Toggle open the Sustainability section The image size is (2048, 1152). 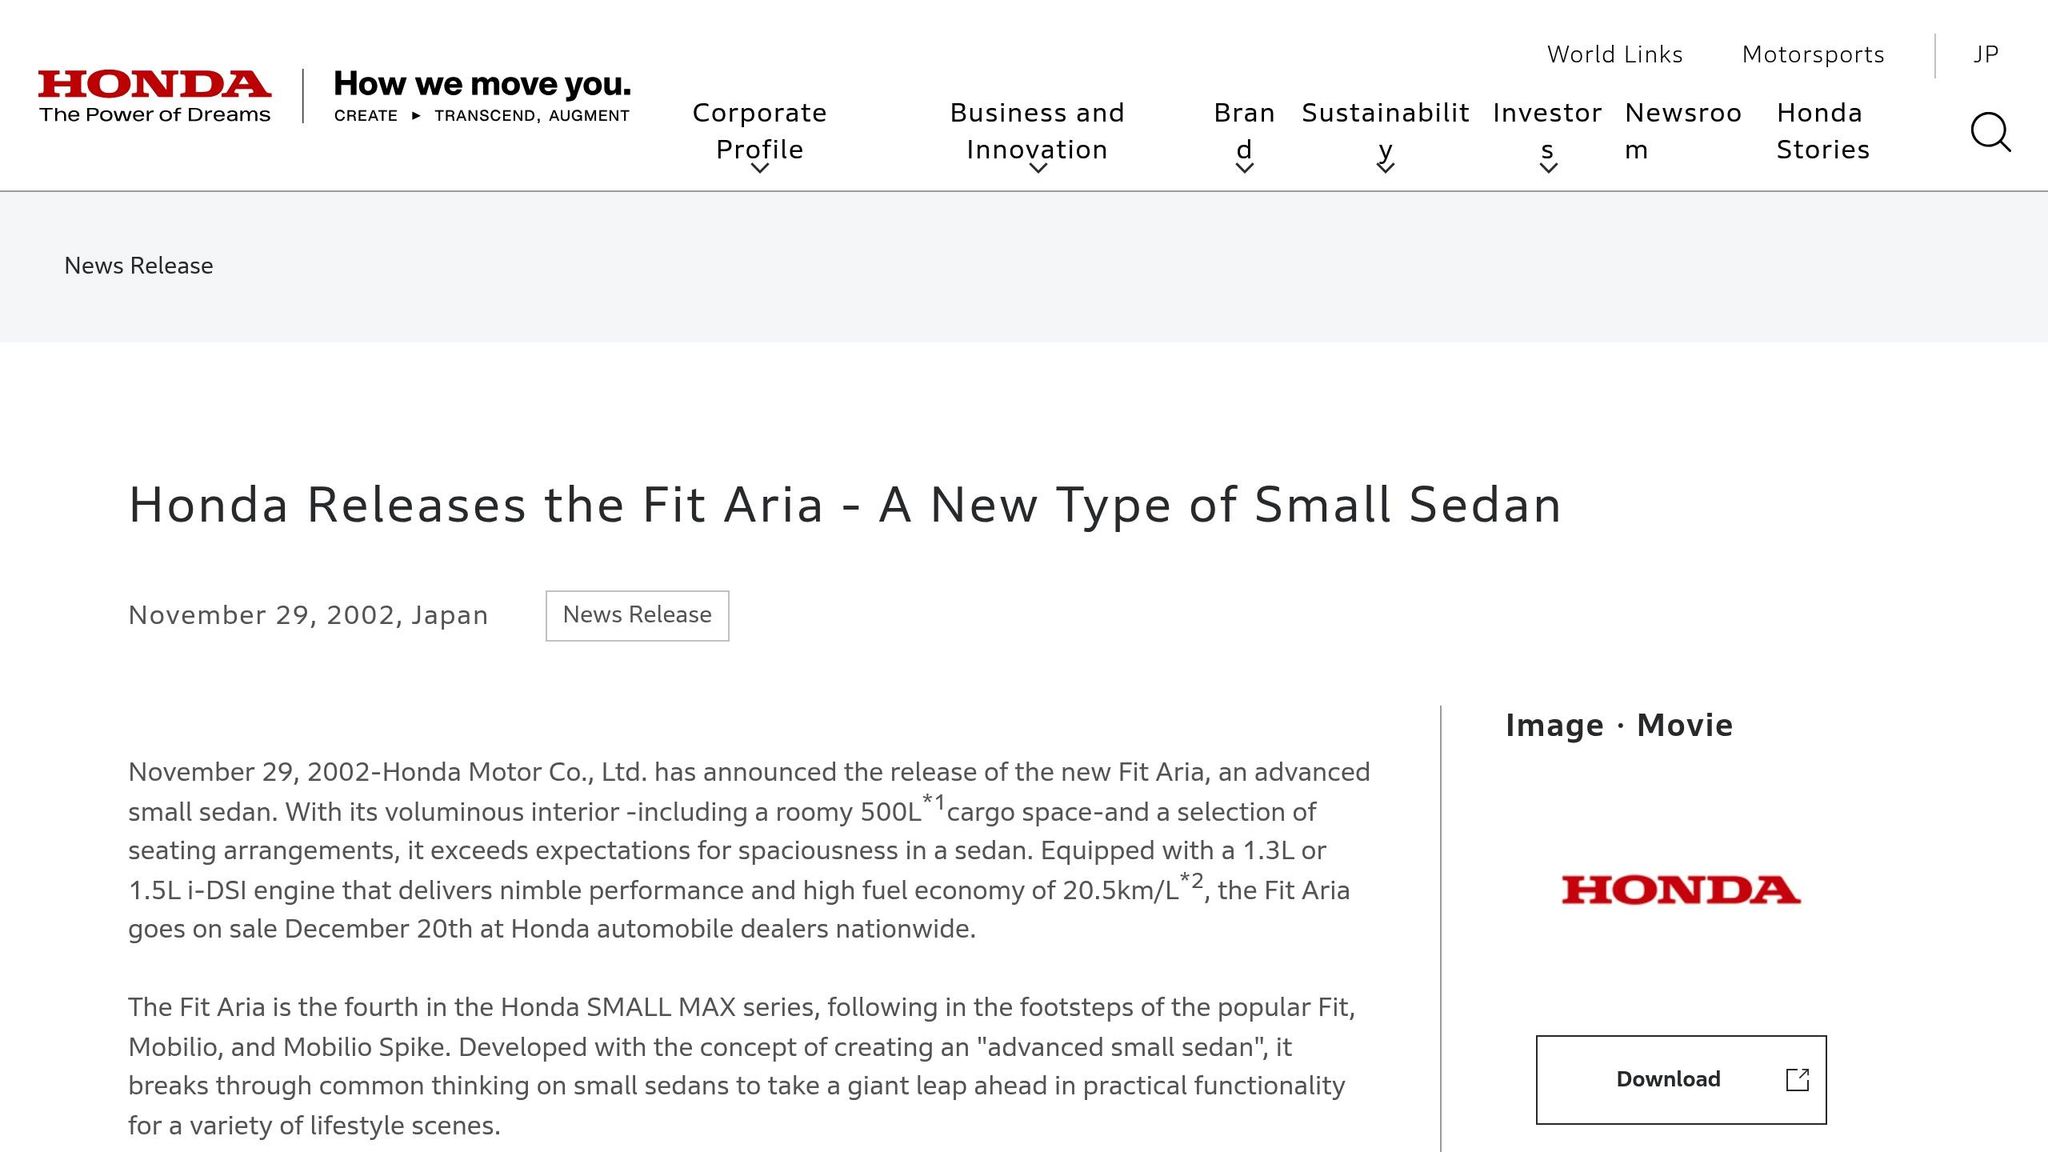(x=1385, y=131)
